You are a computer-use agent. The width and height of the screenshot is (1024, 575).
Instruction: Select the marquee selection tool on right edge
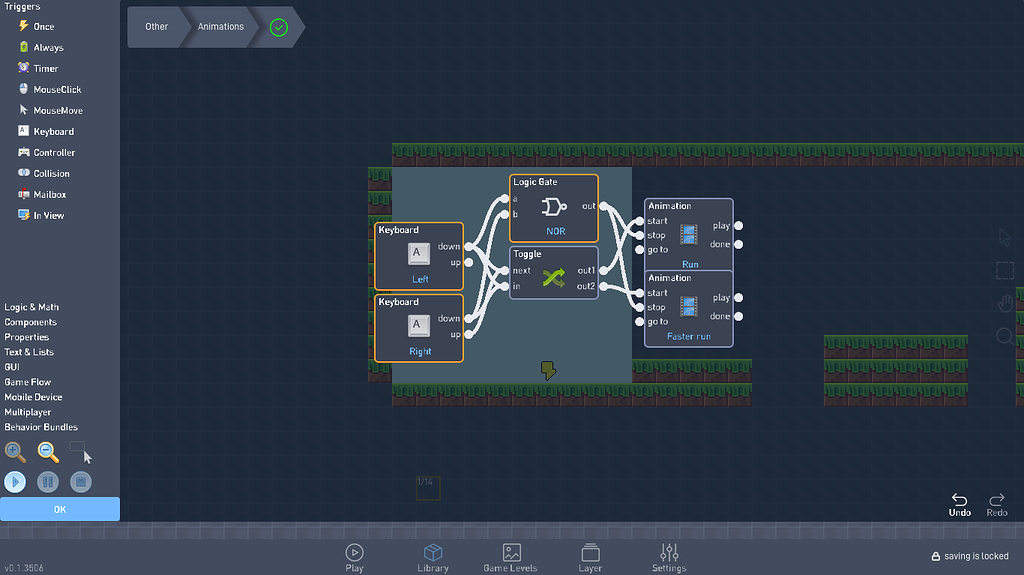tap(1005, 271)
